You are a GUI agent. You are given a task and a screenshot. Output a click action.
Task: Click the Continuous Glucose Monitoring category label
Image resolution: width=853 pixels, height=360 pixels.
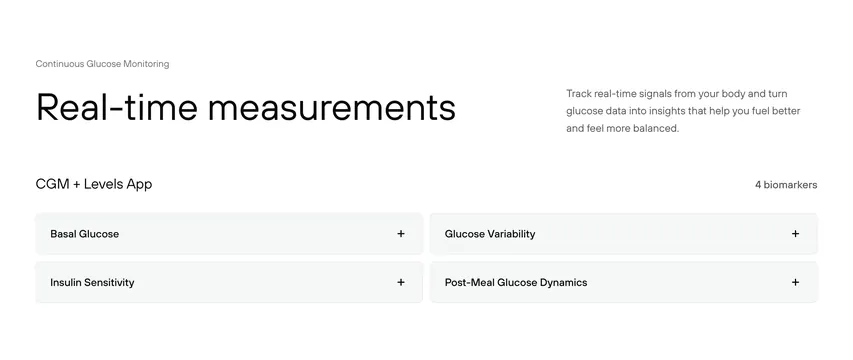102,64
